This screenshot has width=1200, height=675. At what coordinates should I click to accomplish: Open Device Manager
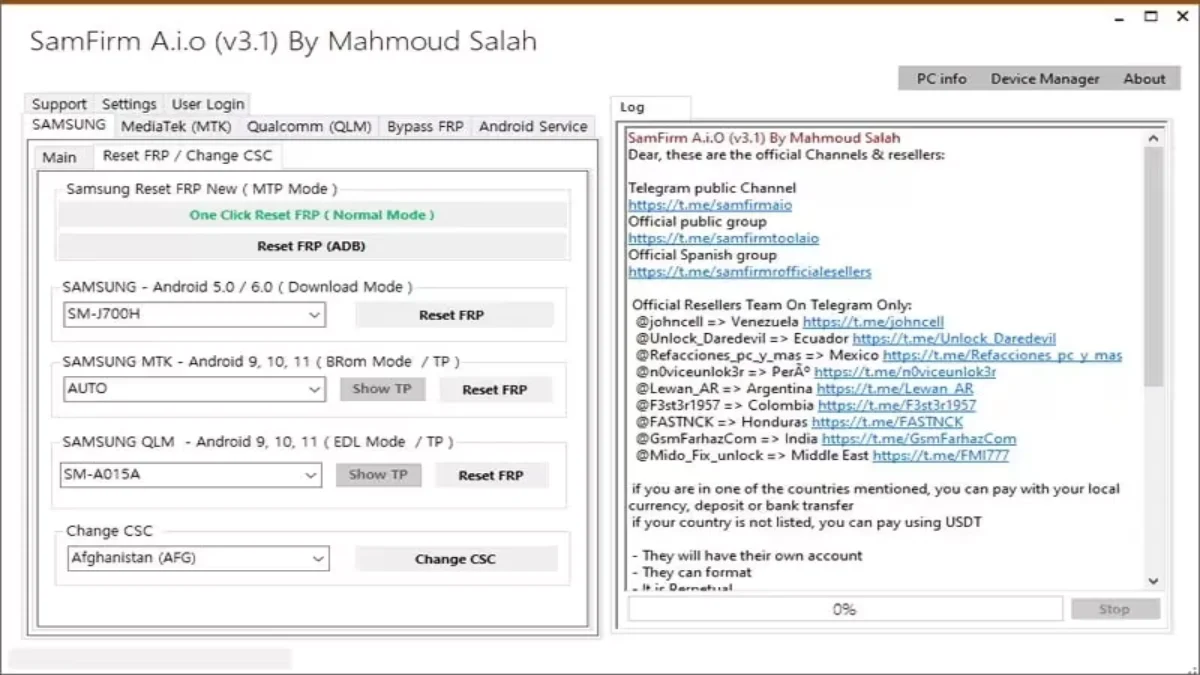click(1045, 79)
